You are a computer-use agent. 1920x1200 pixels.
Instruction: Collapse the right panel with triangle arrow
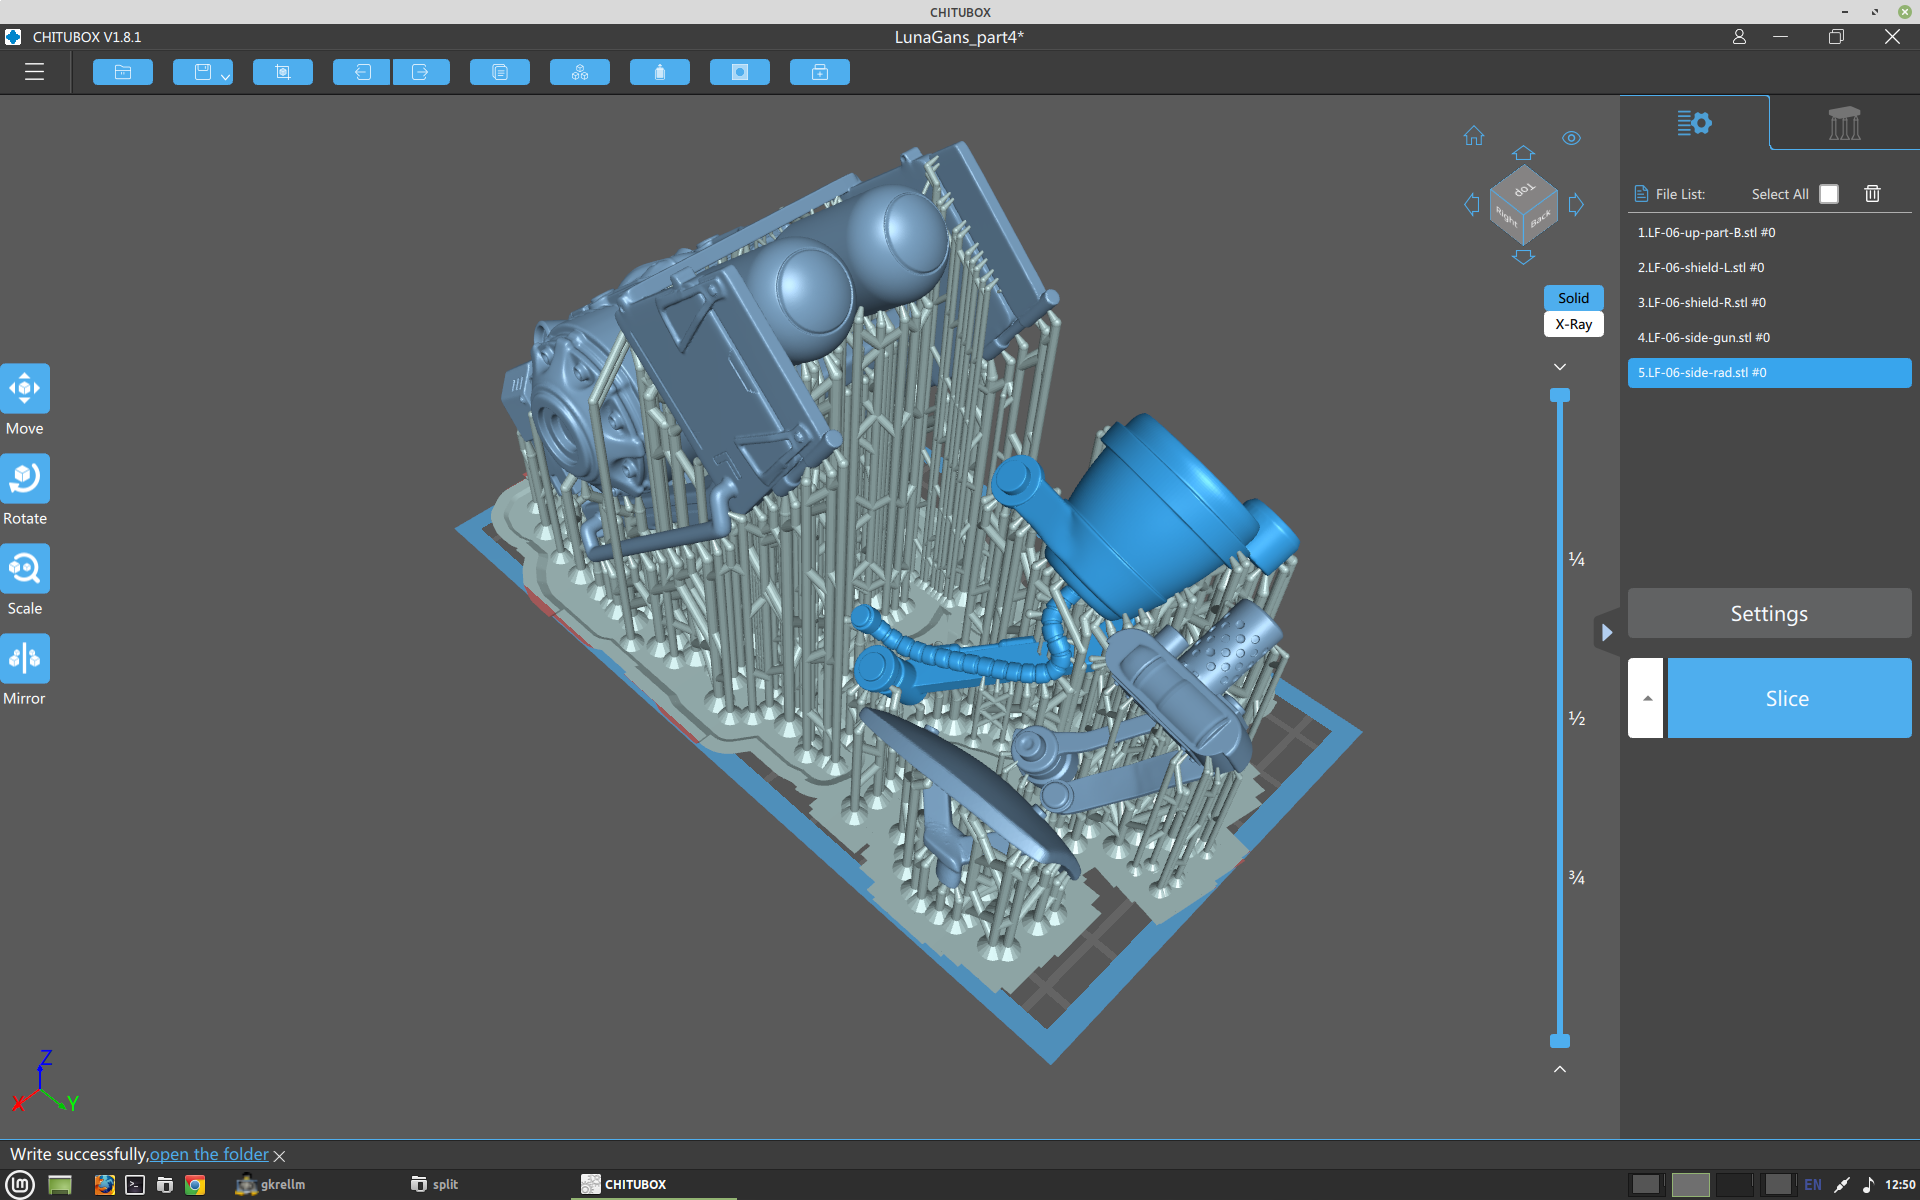click(x=1606, y=632)
